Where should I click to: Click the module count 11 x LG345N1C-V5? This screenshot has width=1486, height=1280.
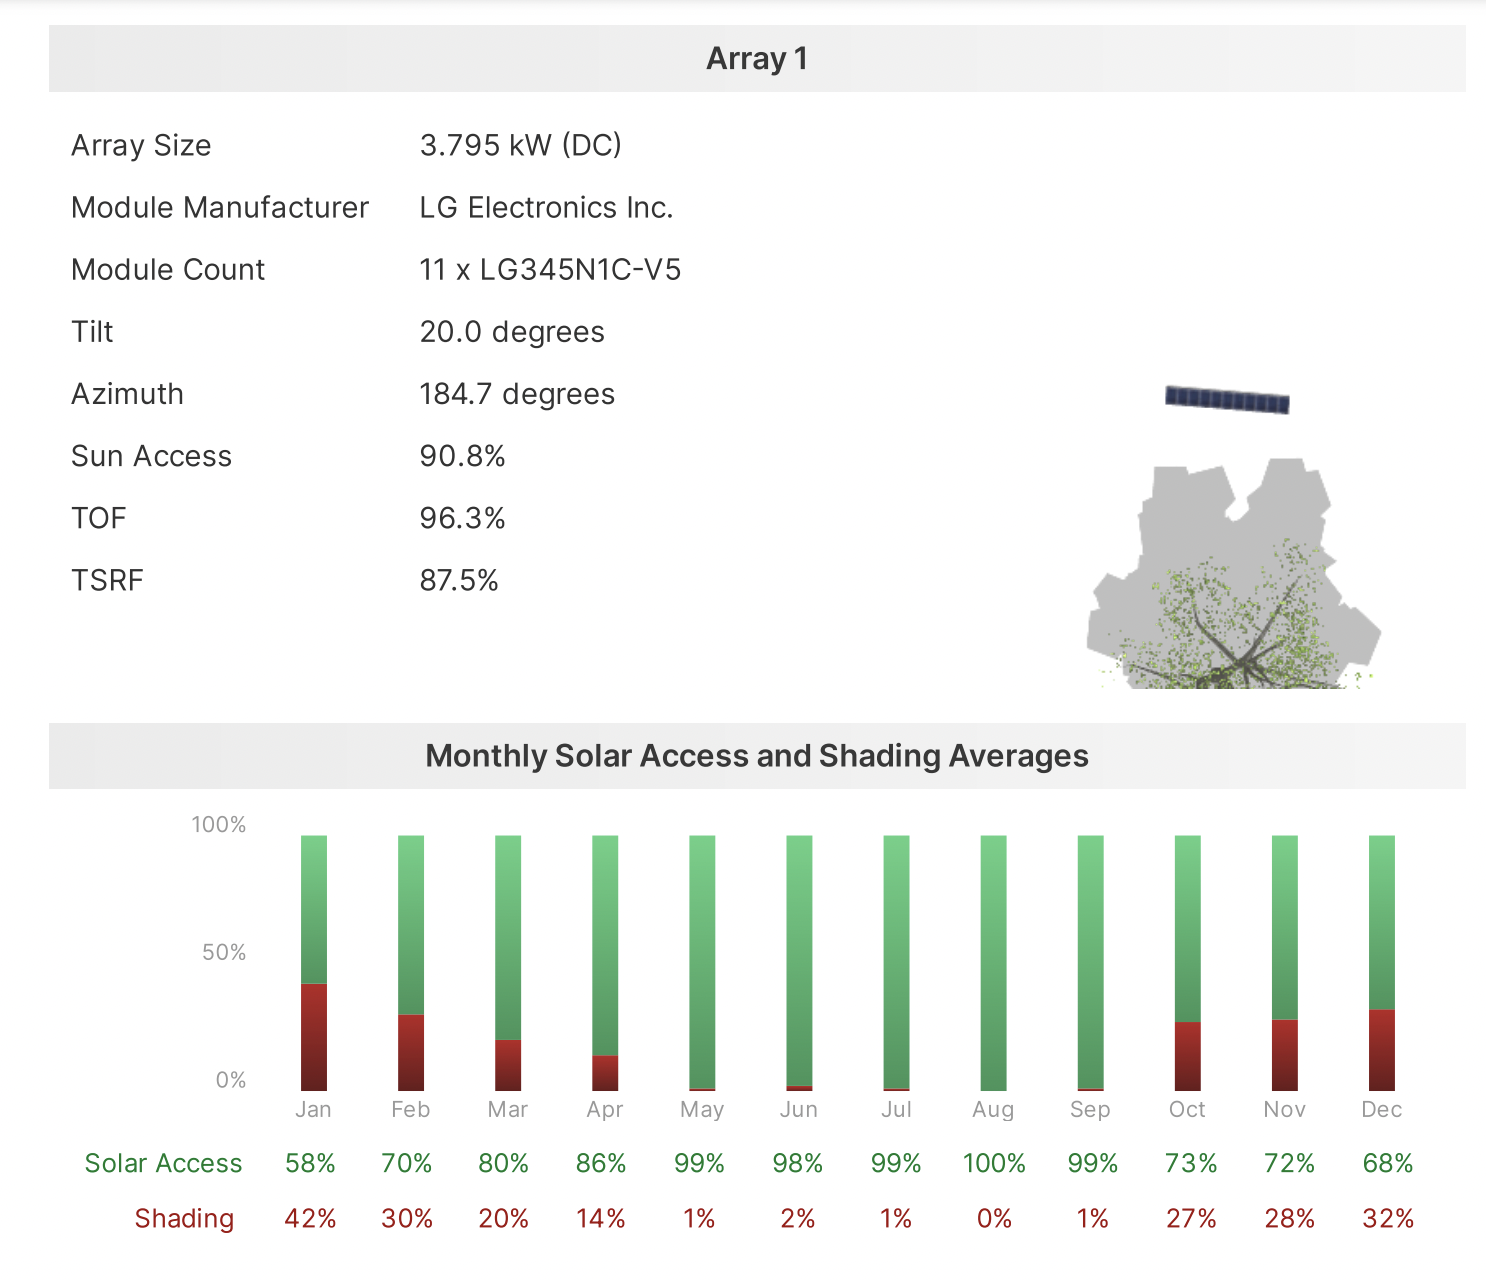pyautogui.click(x=550, y=270)
